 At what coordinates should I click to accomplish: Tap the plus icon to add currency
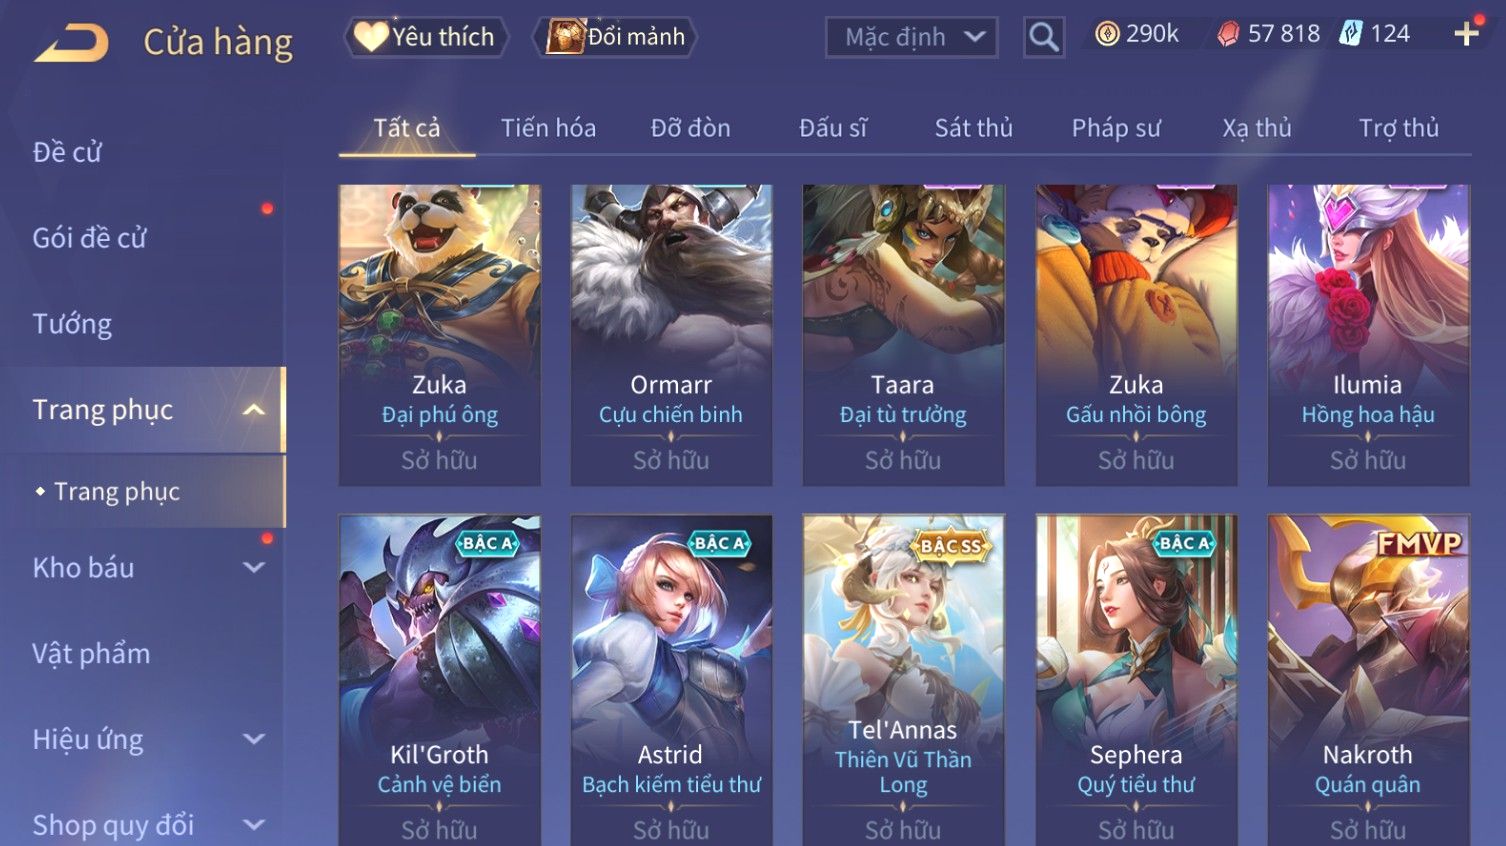tap(1466, 34)
